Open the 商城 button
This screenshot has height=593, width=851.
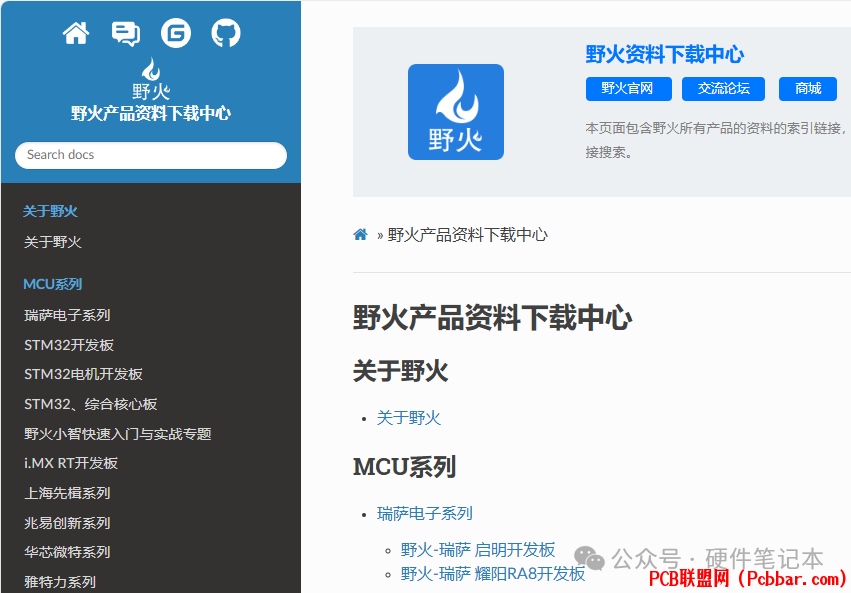tap(808, 88)
